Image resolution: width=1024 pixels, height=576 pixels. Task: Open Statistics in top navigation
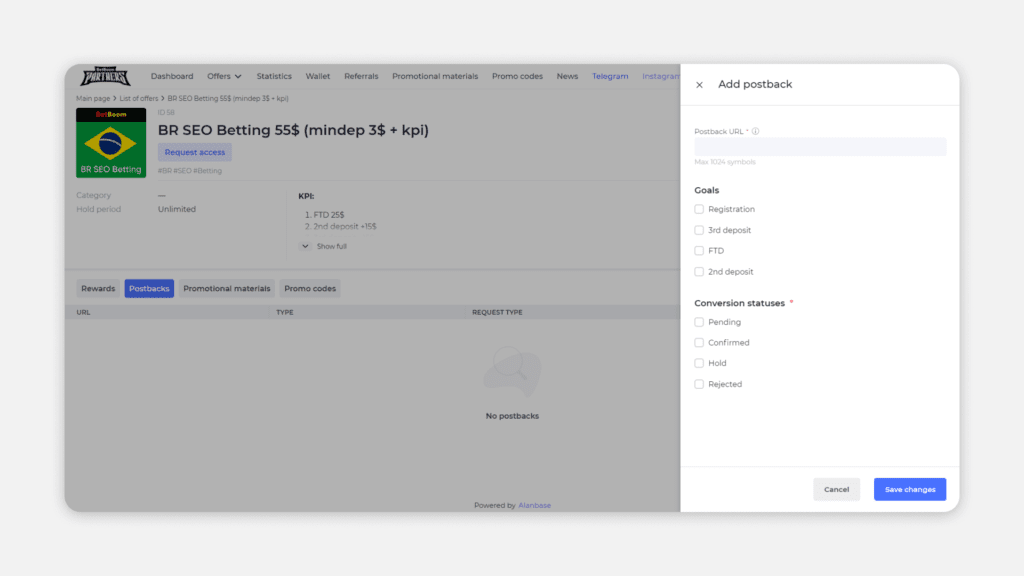pos(274,76)
